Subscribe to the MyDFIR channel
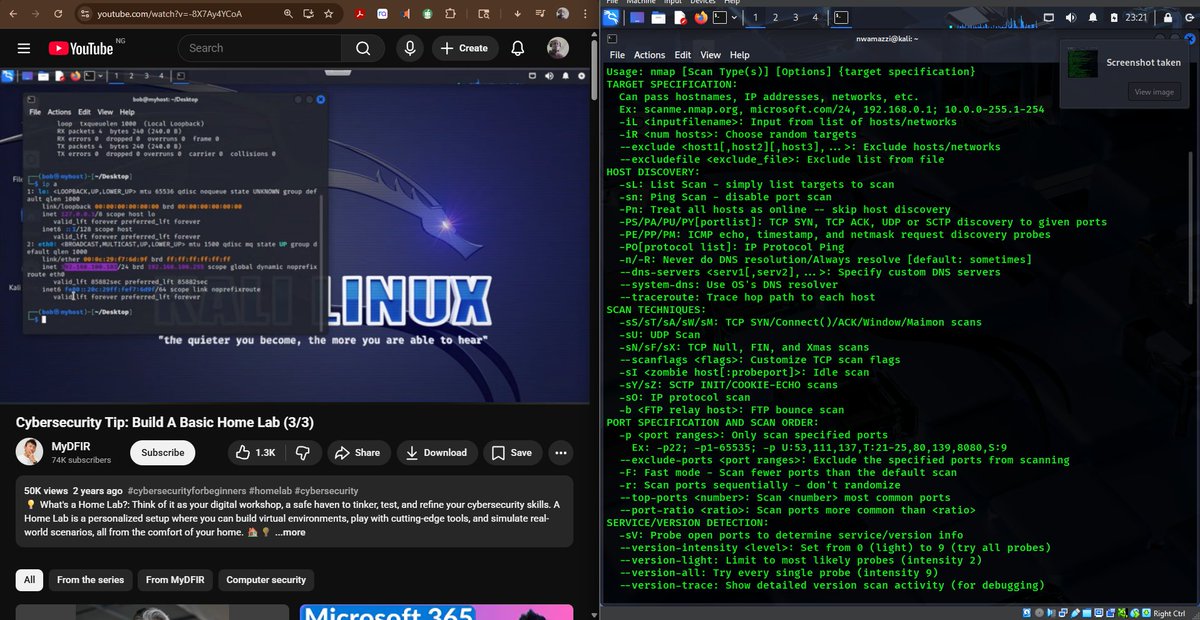Image resolution: width=1200 pixels, height=620 pixels. [x=162, y=453]
